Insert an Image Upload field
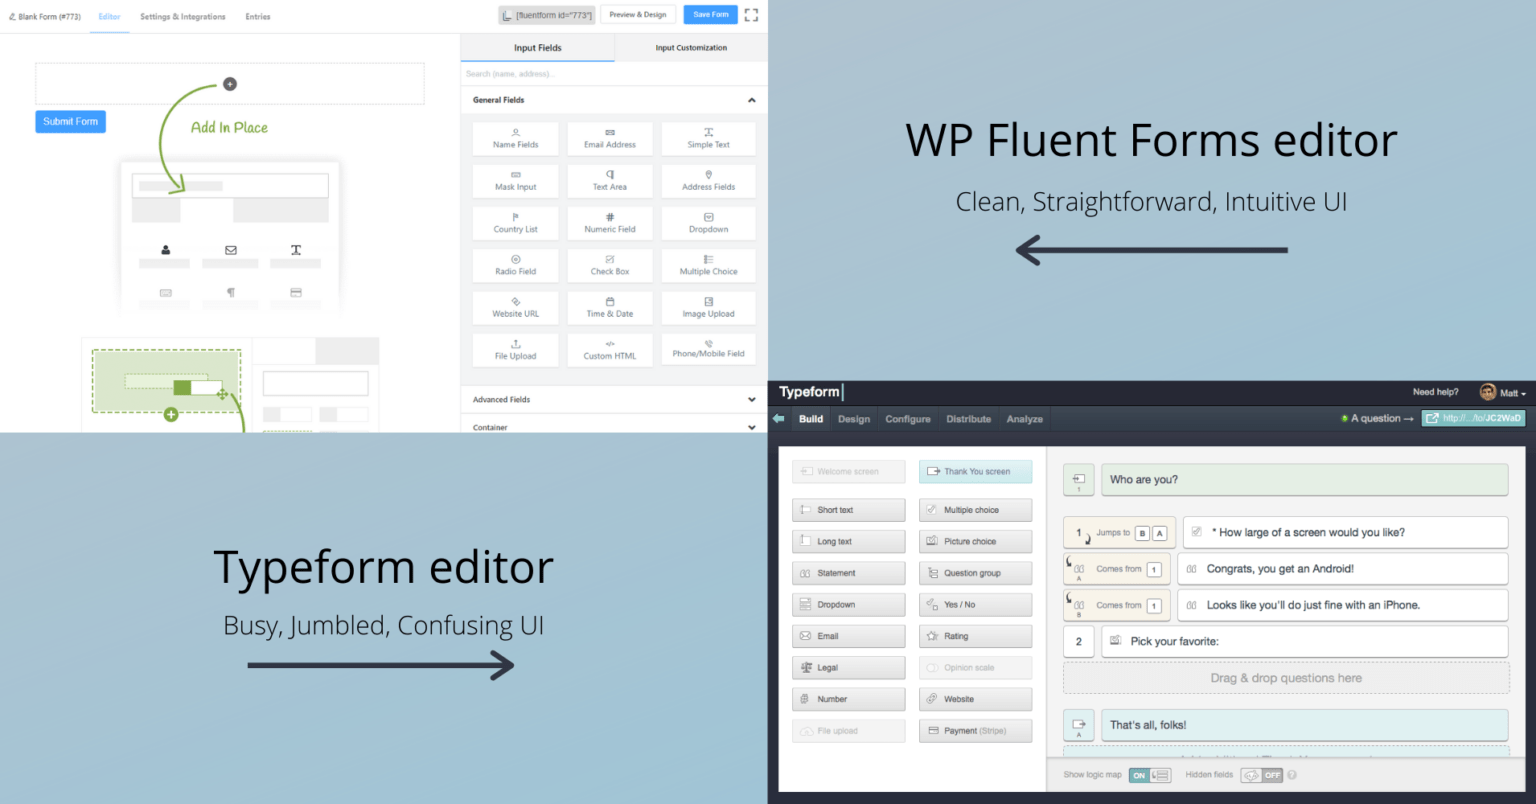 point(708,308)
